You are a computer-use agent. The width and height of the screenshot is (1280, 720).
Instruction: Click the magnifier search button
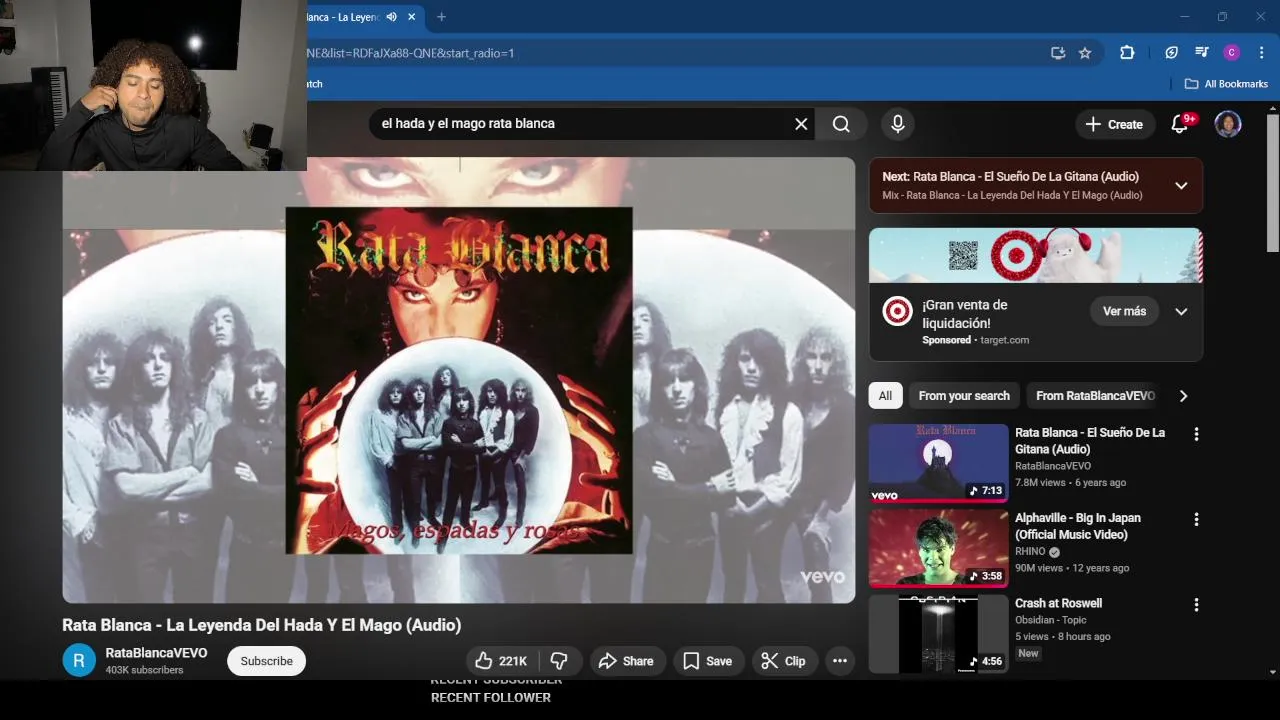pos(841,124)
